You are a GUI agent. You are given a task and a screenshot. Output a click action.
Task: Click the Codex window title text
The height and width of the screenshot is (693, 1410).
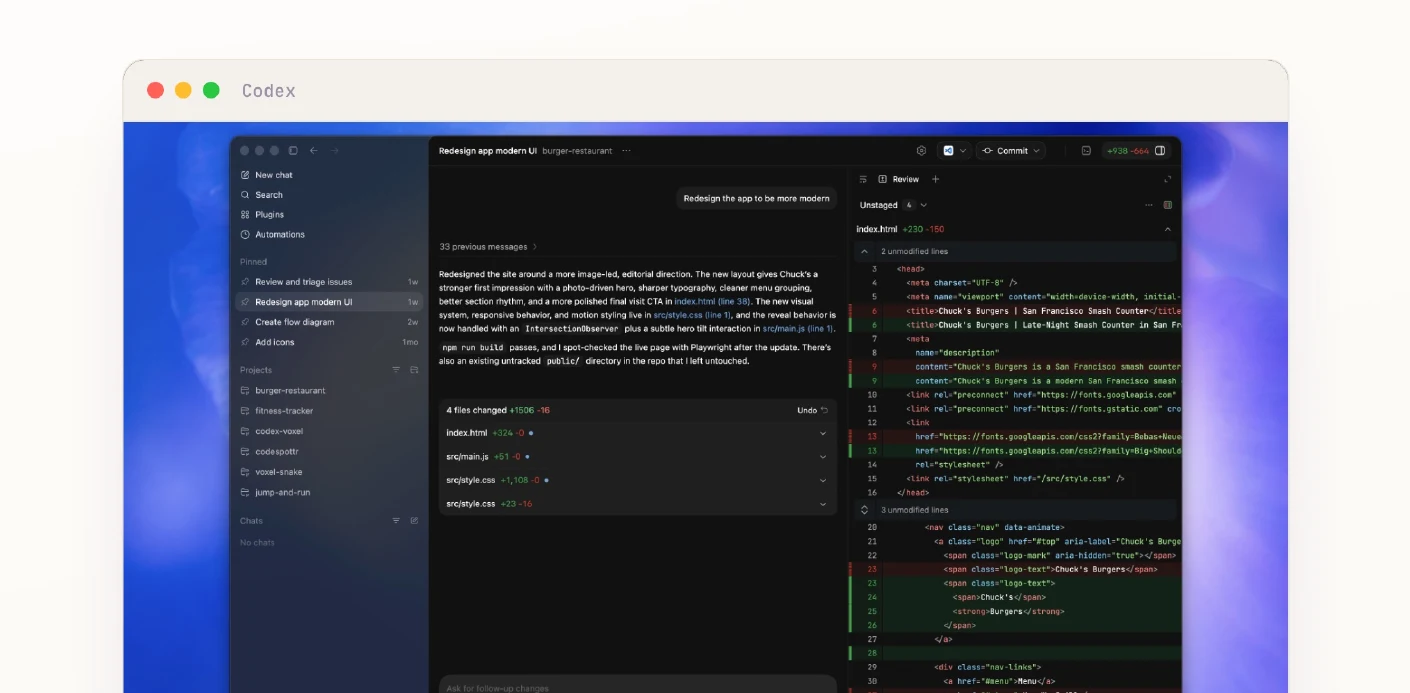269,91
